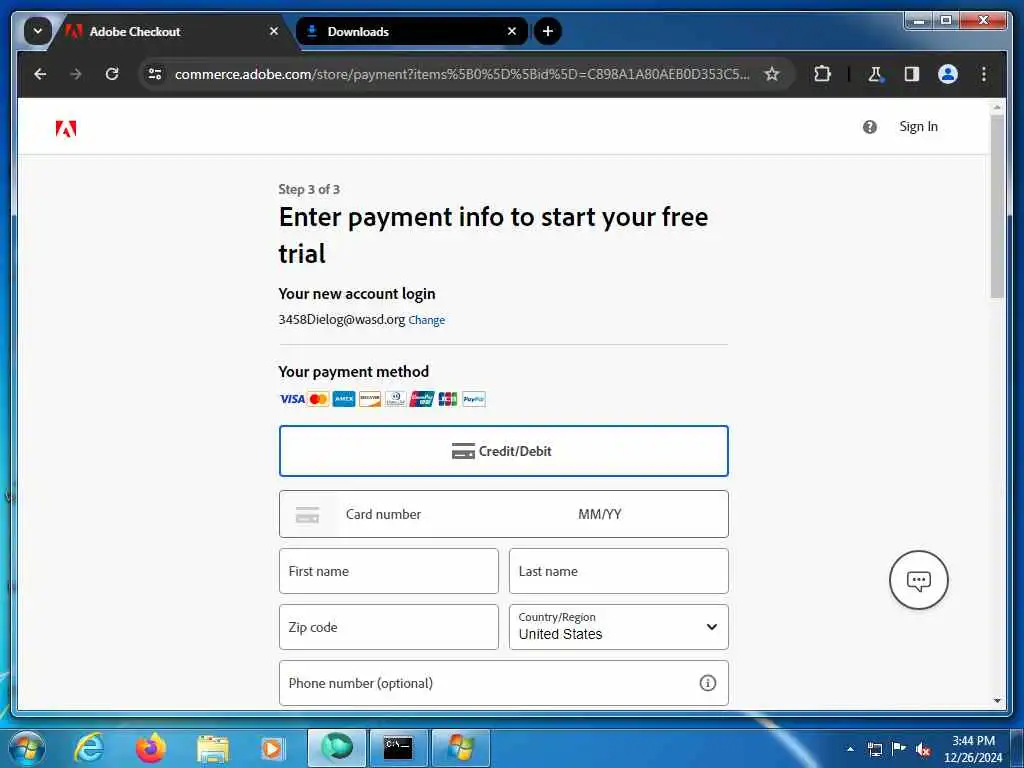The width and height of the screenshot is (1024, 768).
Task: Open the chat support bubble
Action: point(918,580)
